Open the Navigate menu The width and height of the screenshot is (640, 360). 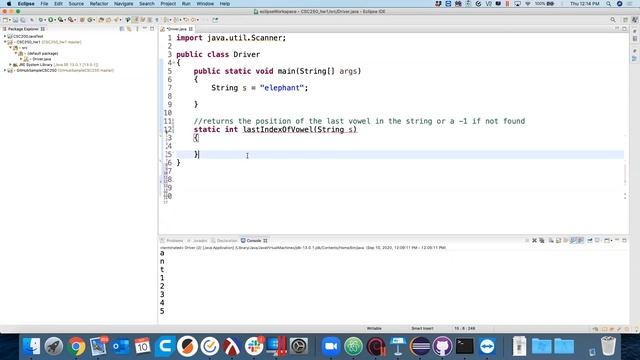tap(123, 4)
